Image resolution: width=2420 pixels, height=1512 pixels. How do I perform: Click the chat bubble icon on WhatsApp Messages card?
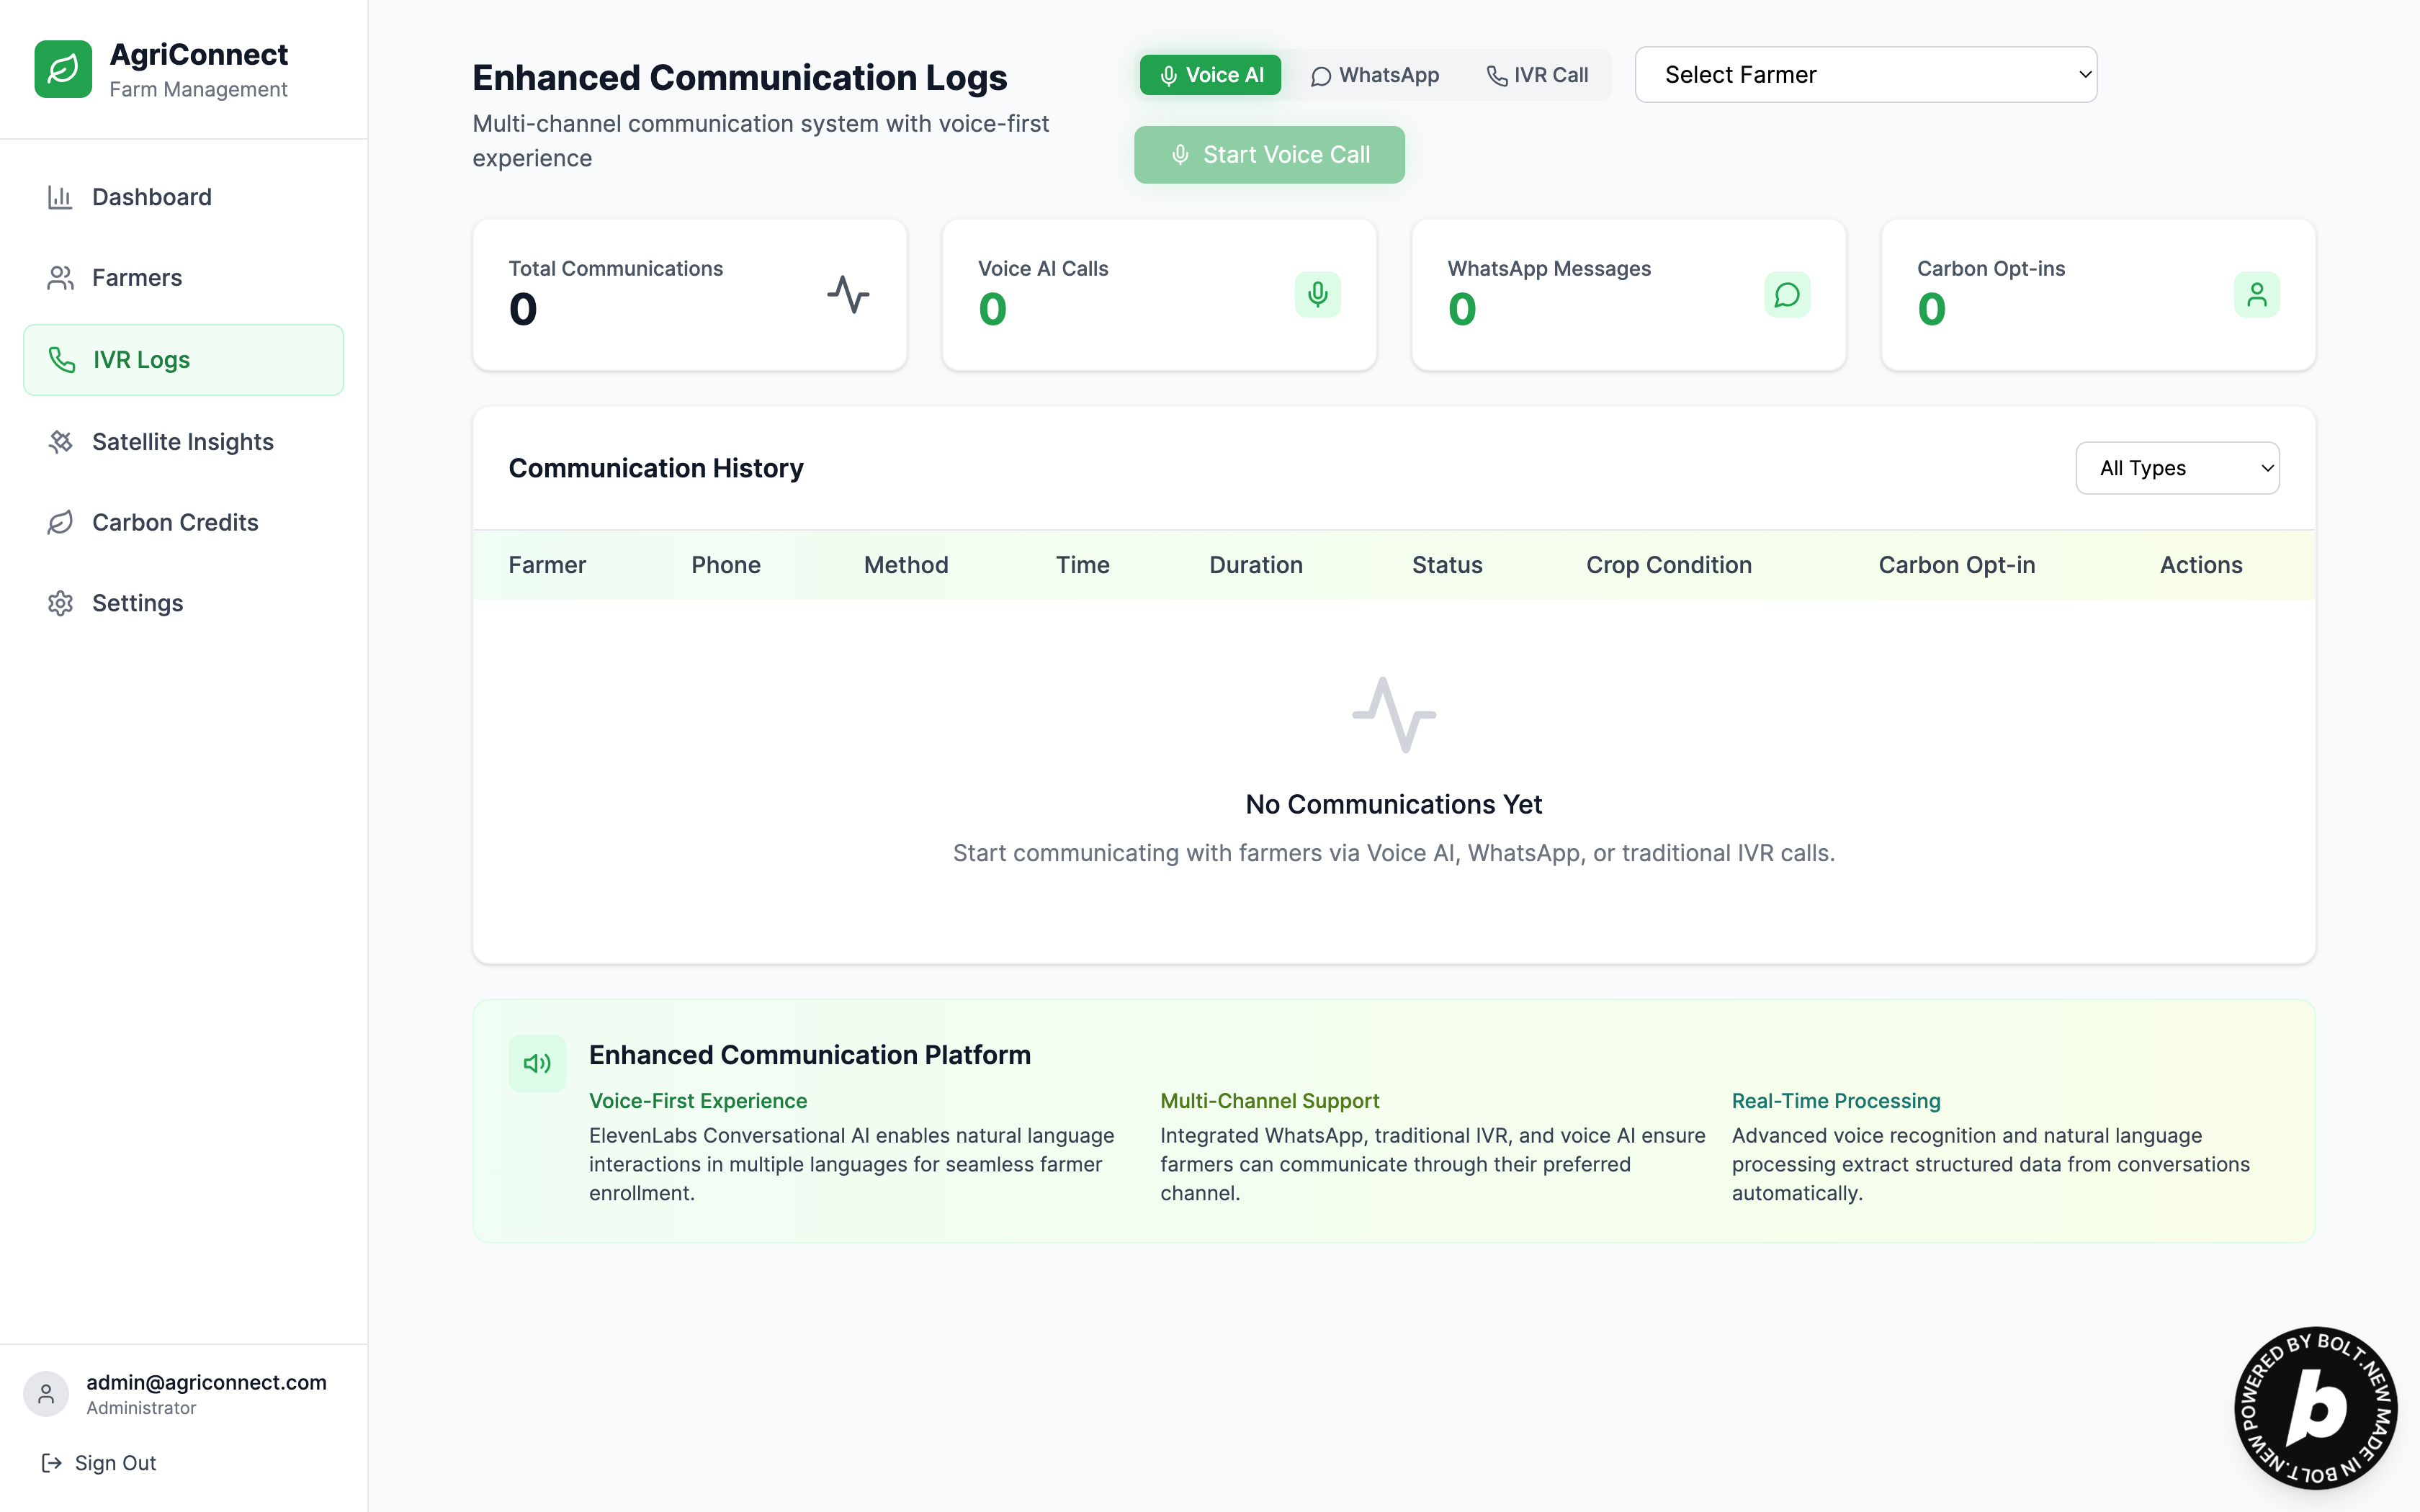pos(1786,294)
